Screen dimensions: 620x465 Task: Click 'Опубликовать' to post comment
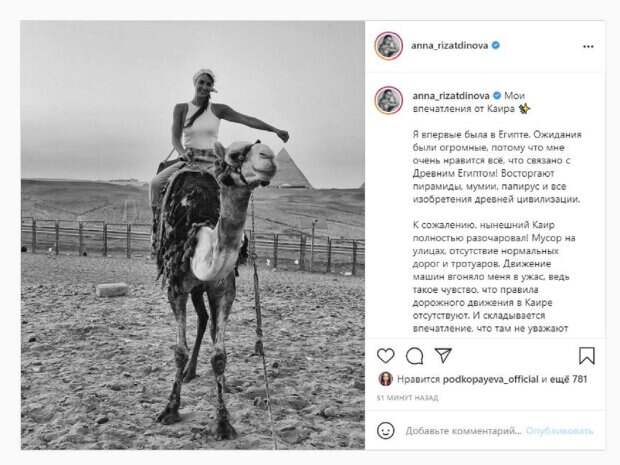560,431
